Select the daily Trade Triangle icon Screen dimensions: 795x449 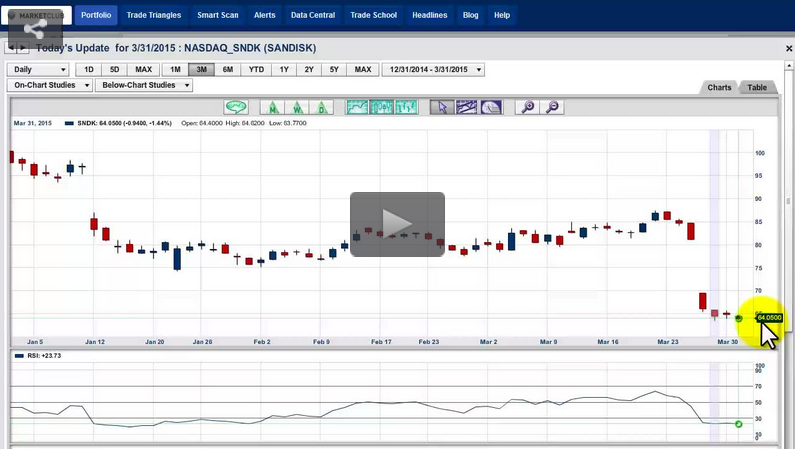click(321, 107)
